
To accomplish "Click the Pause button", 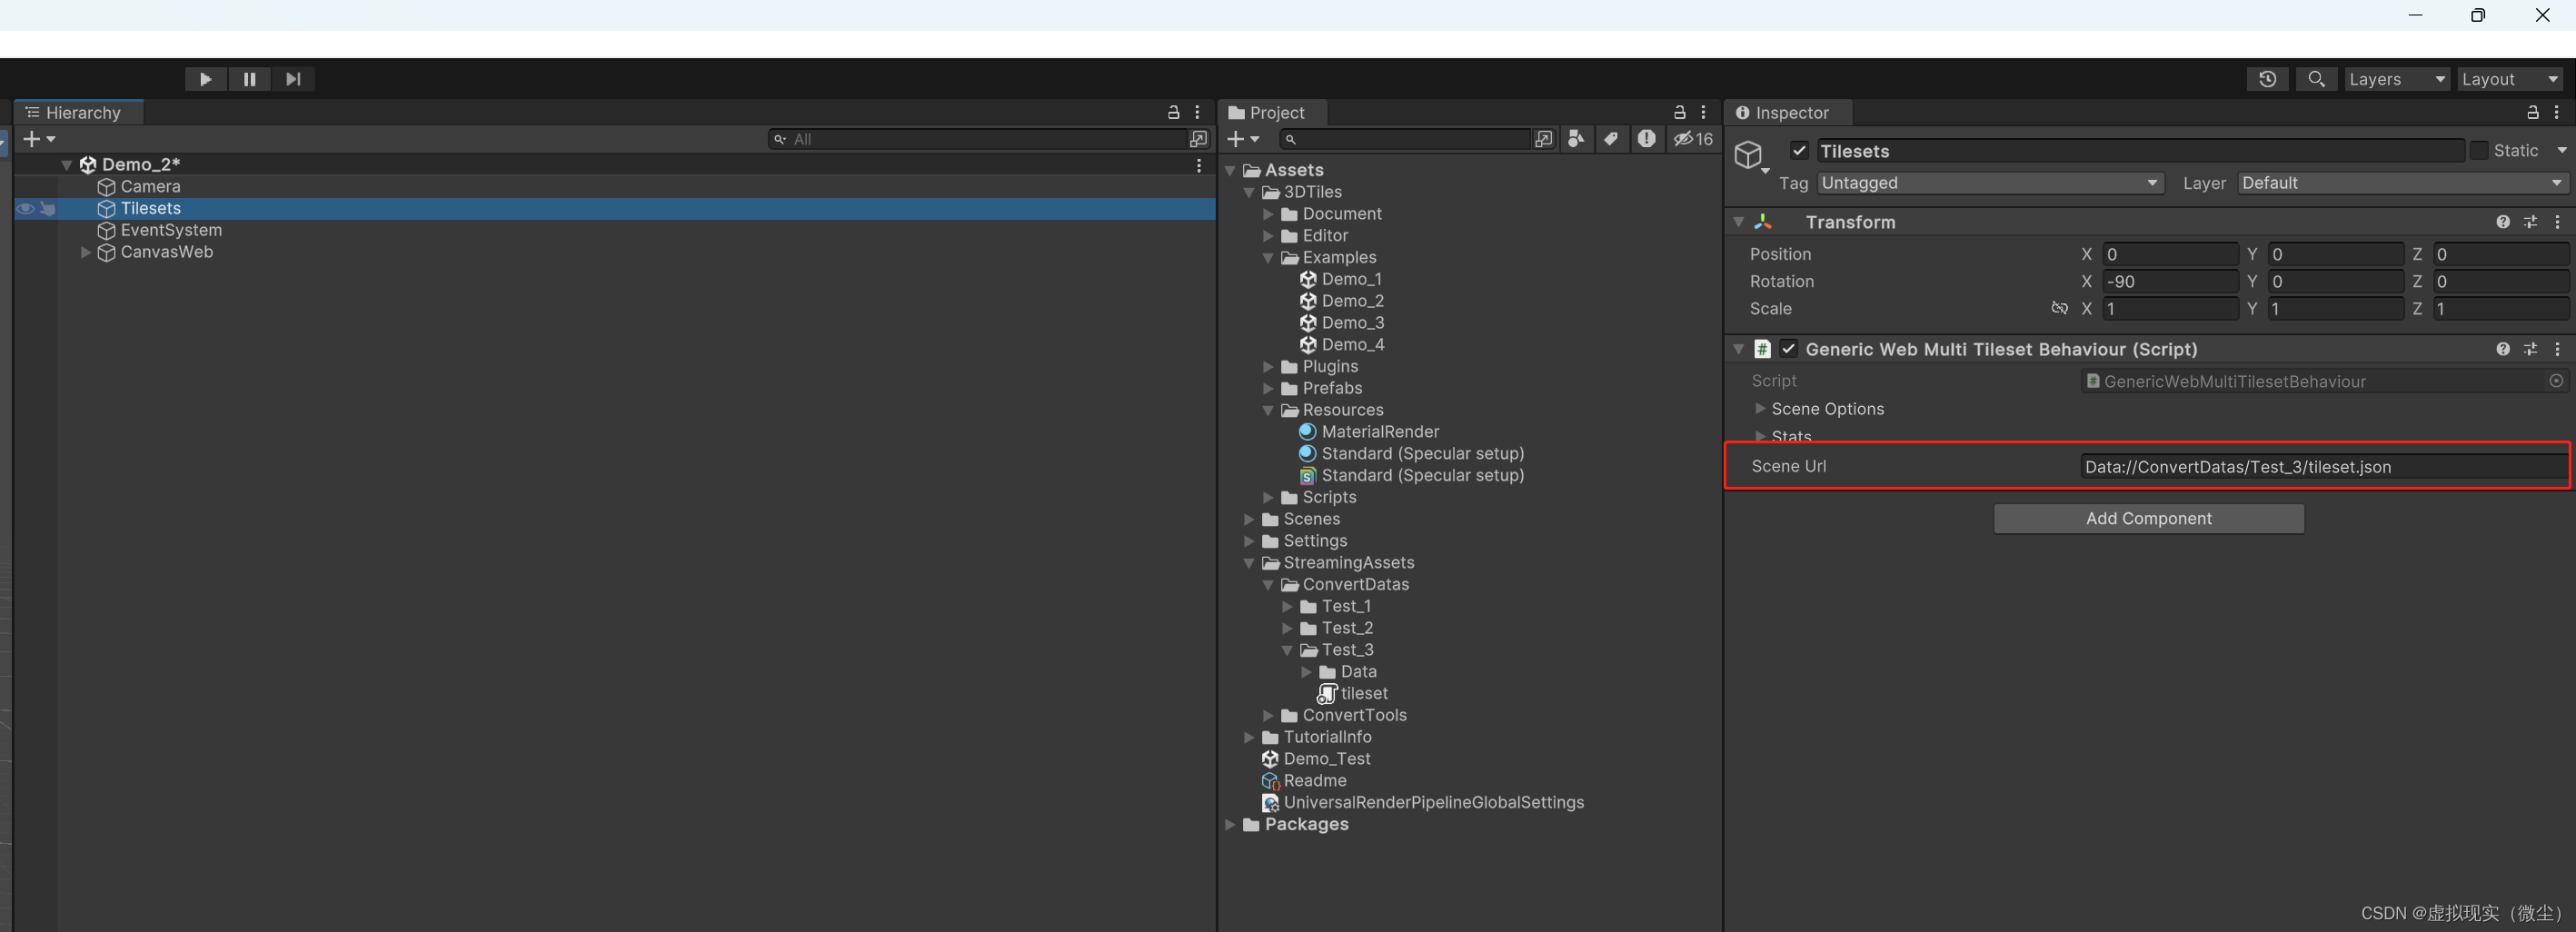I will [x=249, y=79].
